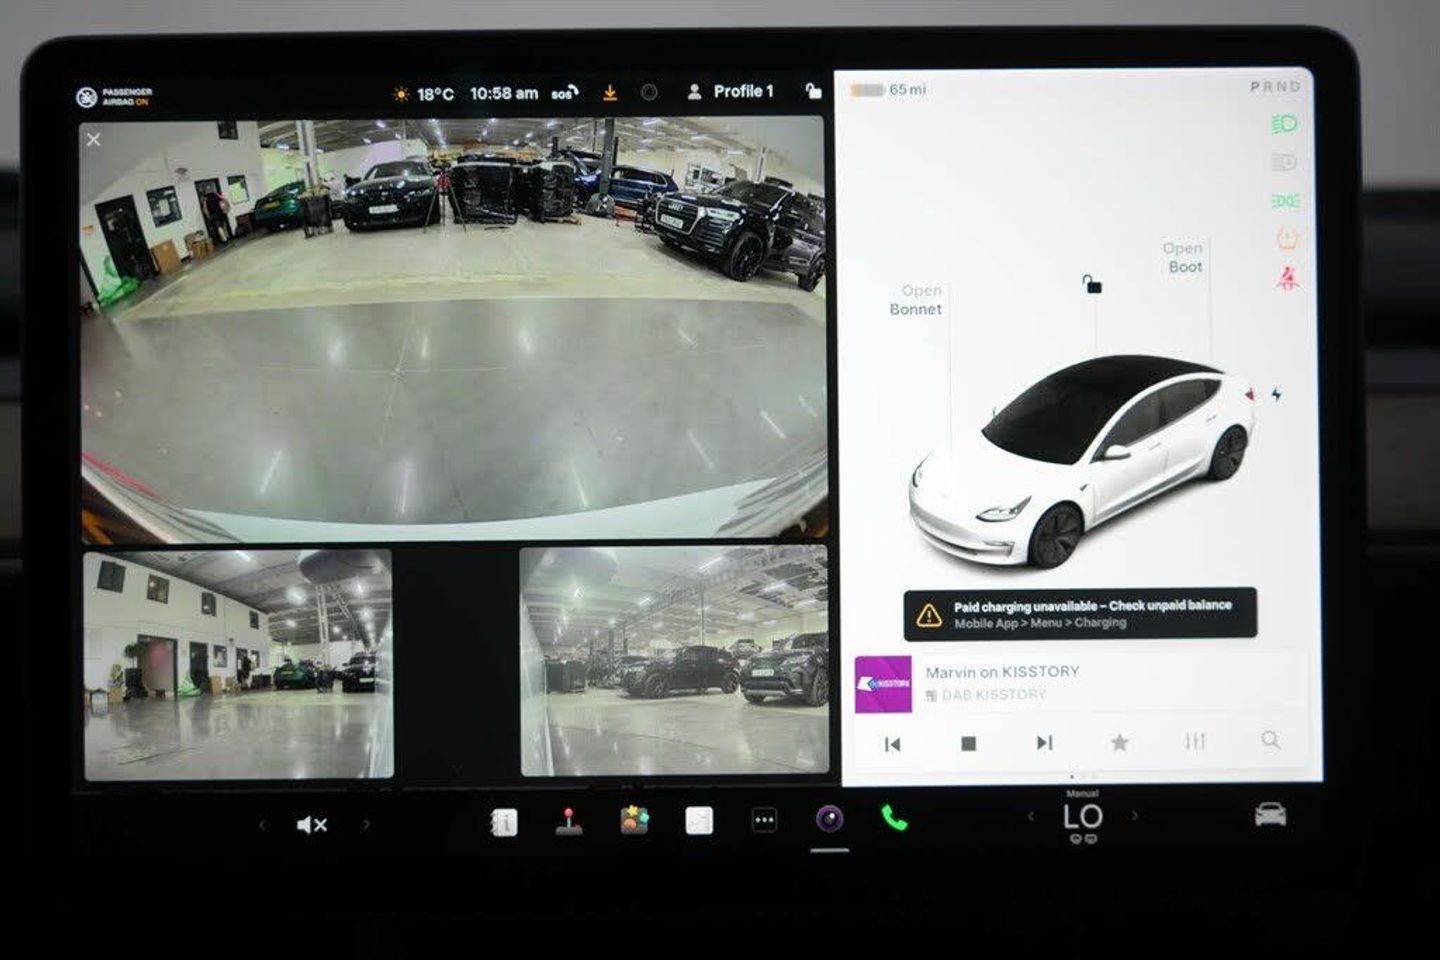The height and width of the screenshot is (960, 1440).
Task: Open the Manual LO climate control
Action: click(x=1083, y=816)
